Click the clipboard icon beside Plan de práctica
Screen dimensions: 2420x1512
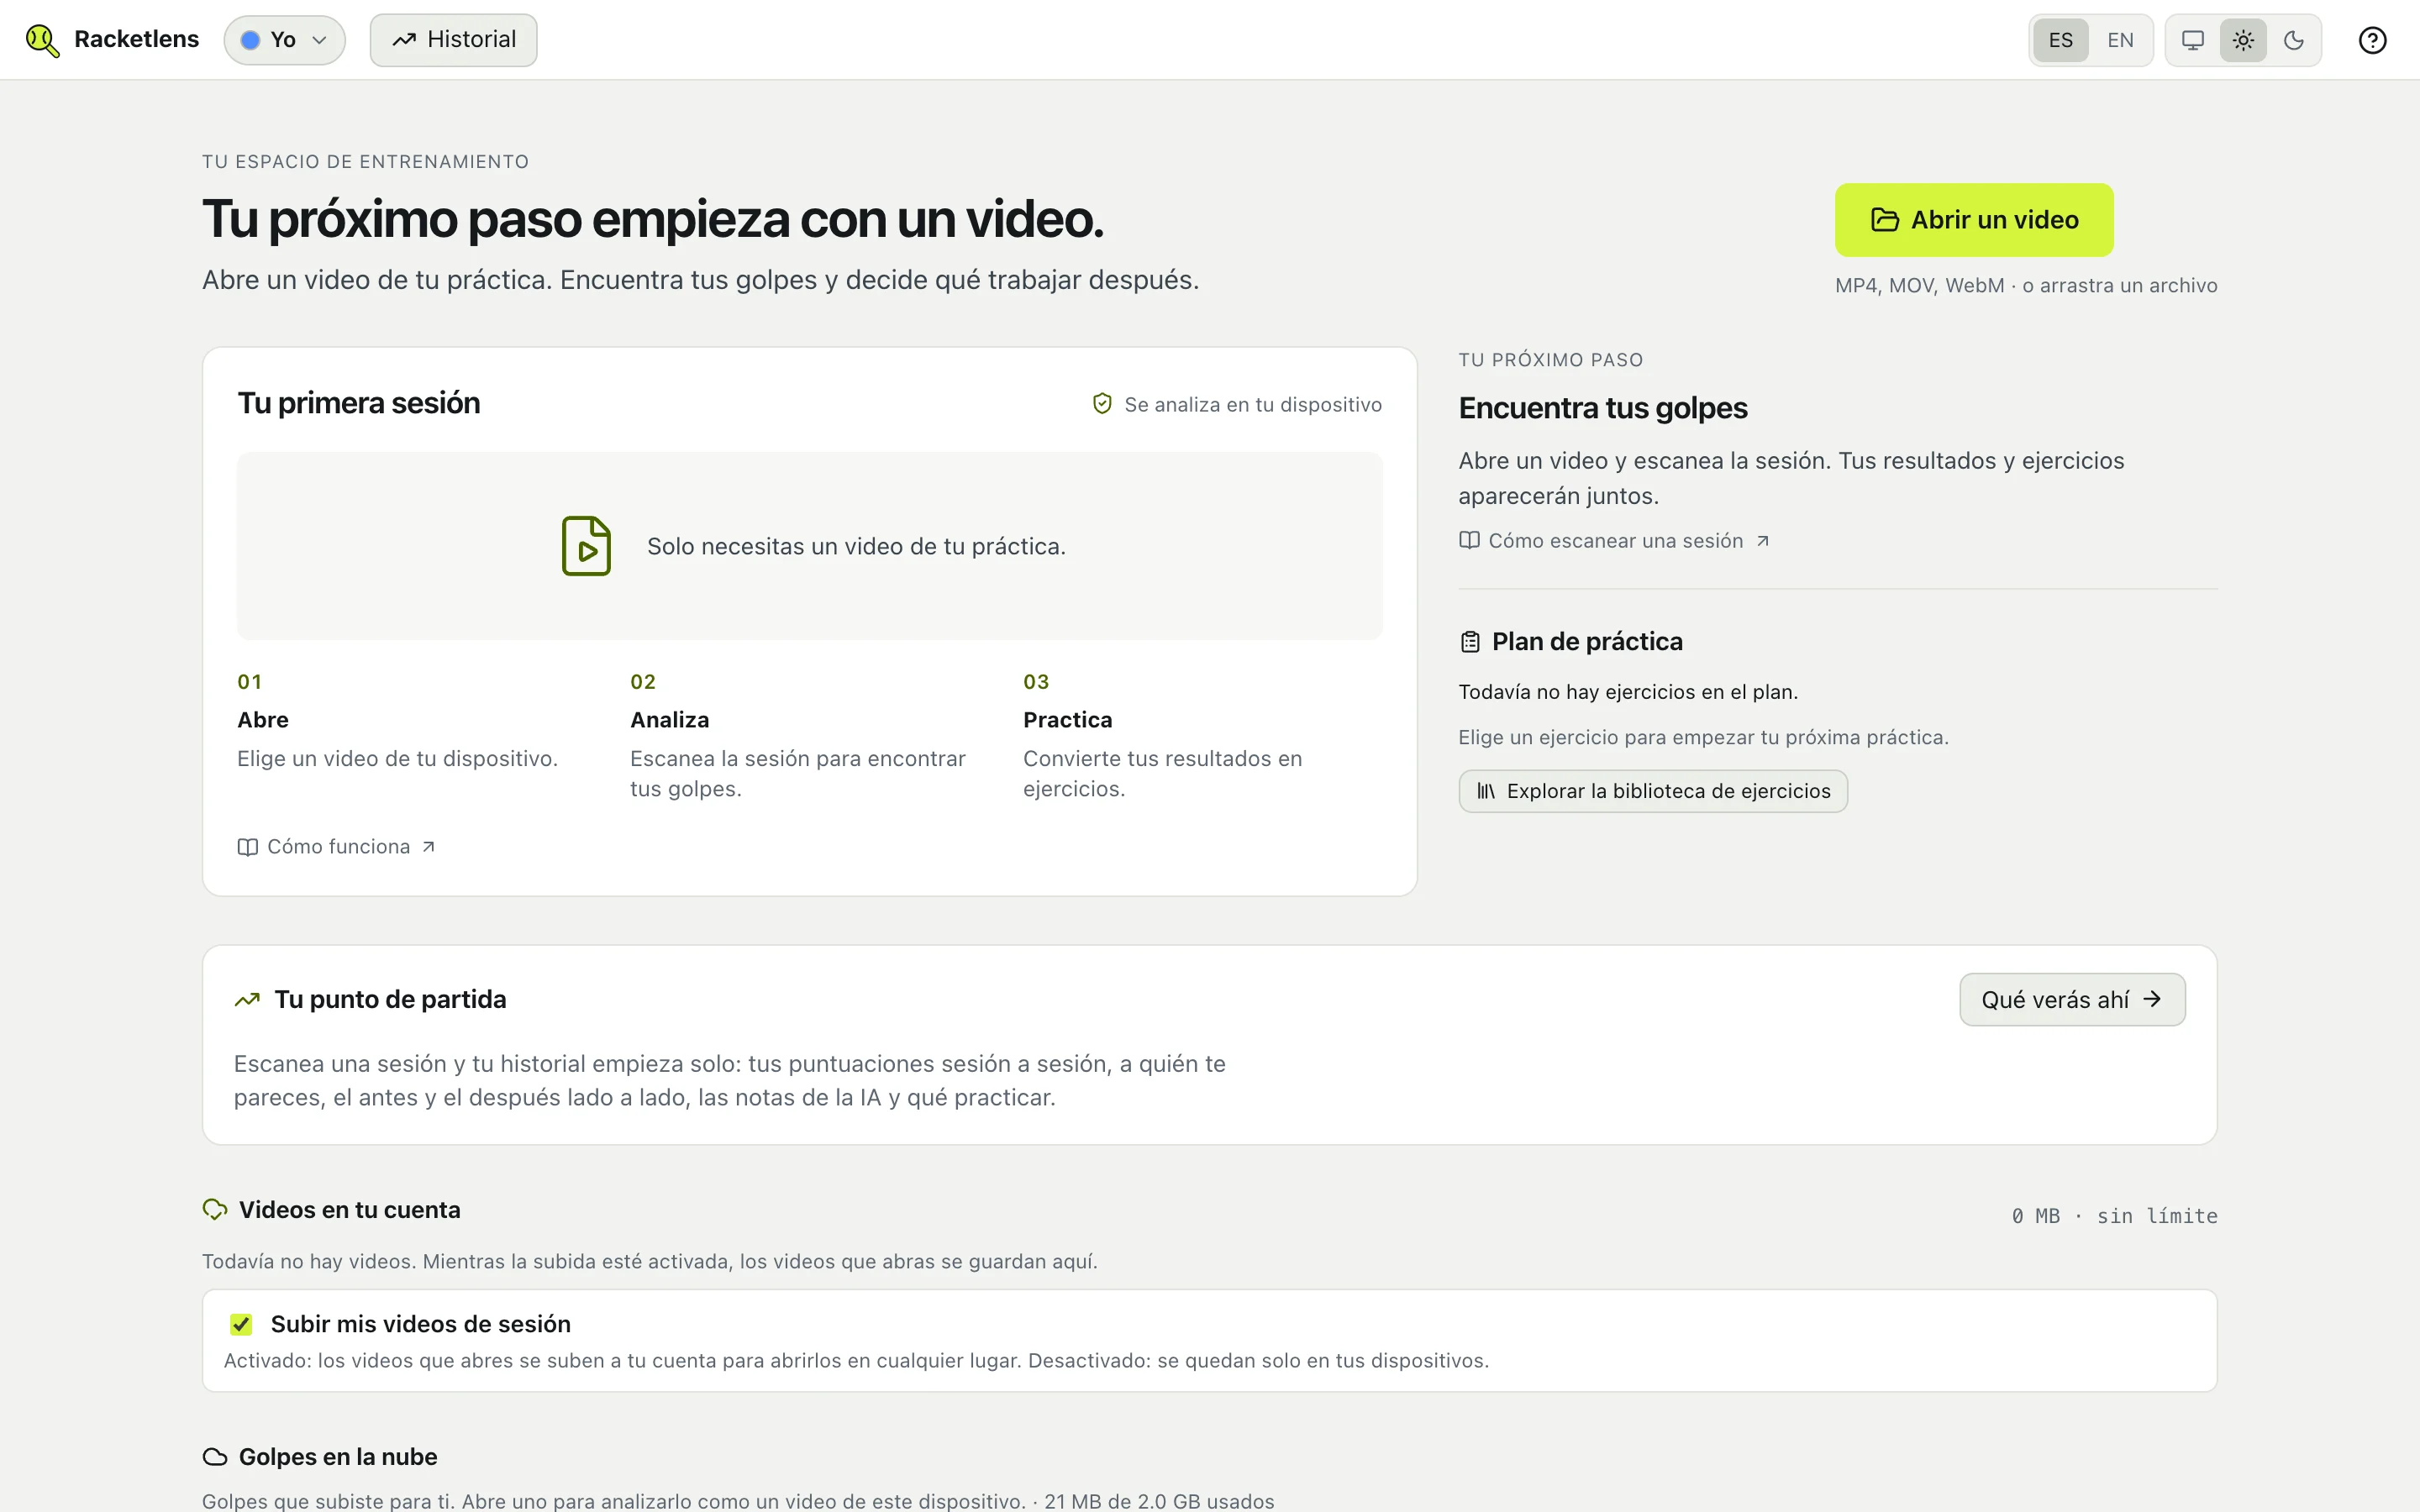(1469, 642)
